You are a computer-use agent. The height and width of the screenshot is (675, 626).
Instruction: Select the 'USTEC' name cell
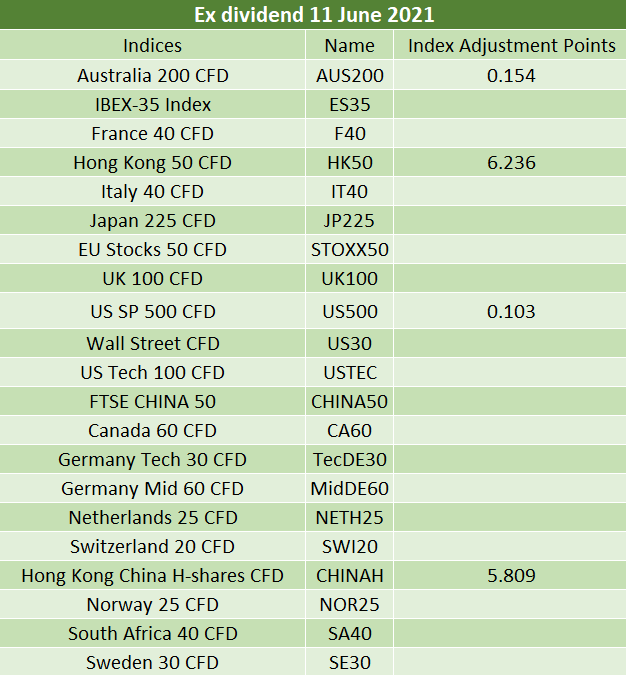pos(350,372)
